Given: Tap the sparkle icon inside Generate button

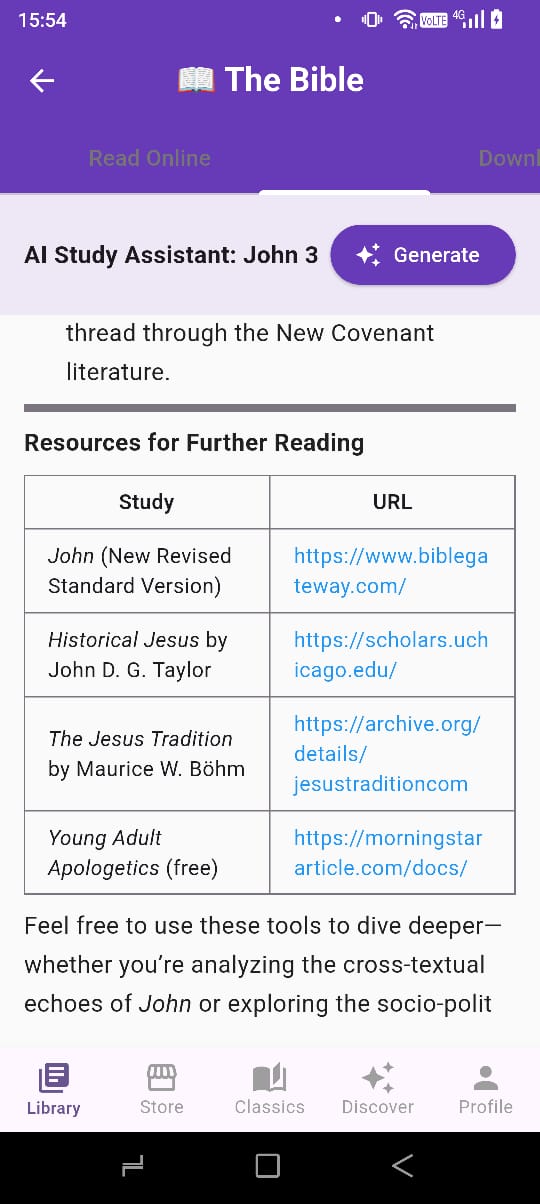Looking at the screenshot, I should (368, 255).
